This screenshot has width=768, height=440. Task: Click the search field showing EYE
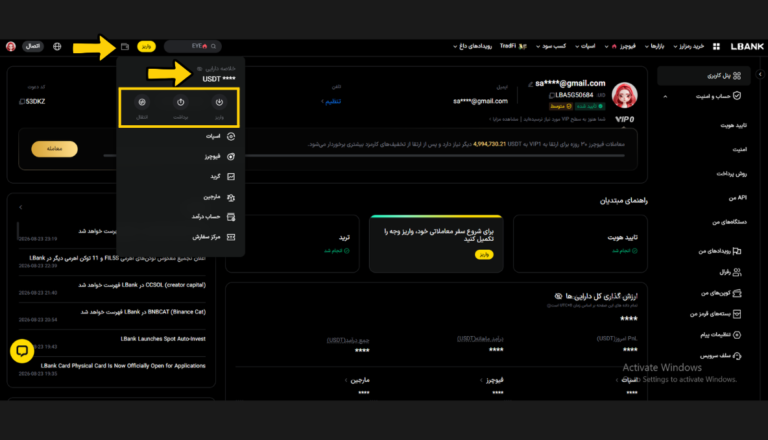192,47
